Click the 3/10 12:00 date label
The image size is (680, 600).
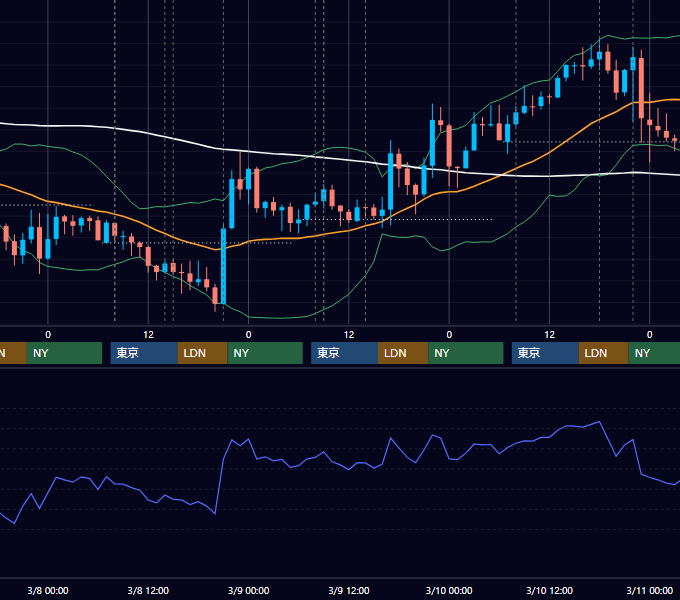tap(549, 590)
